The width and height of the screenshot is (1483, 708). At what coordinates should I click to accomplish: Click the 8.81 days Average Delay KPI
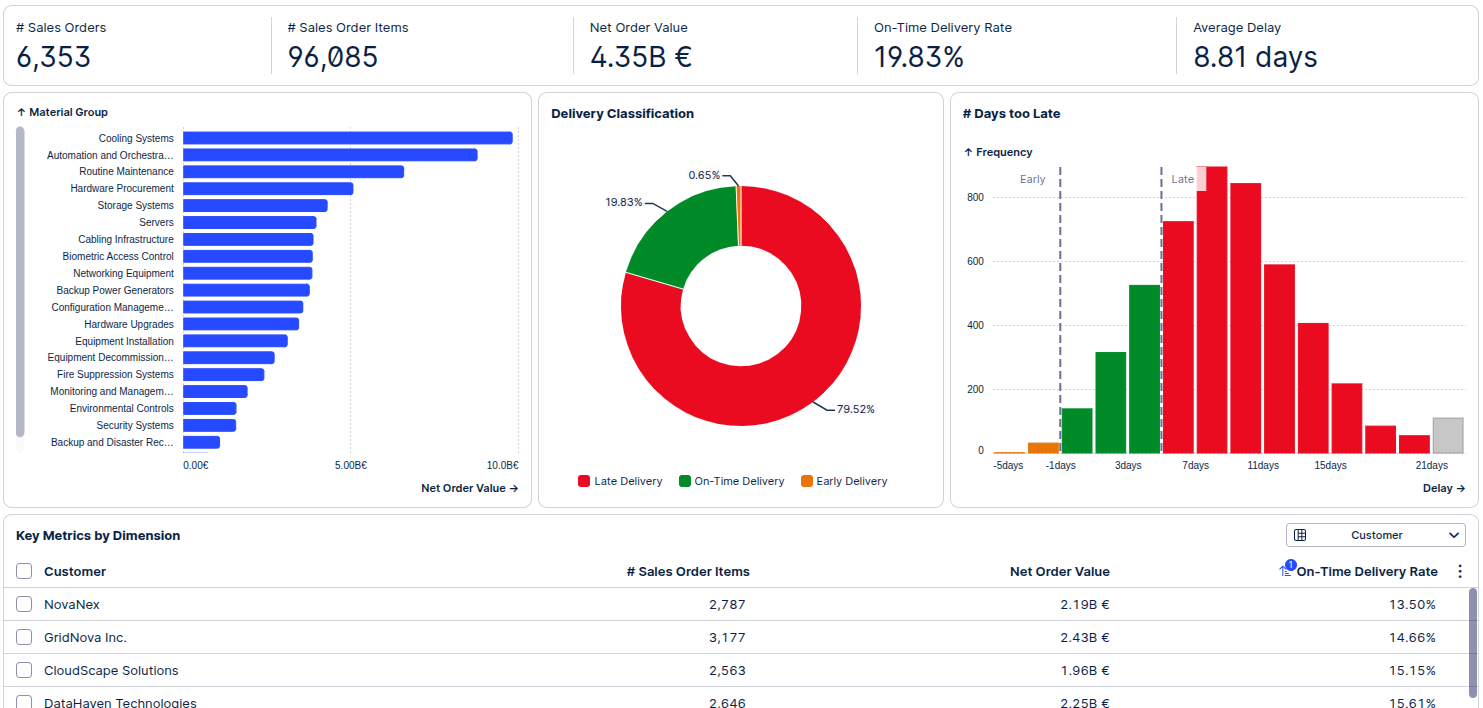click(x=1255, y=57)
